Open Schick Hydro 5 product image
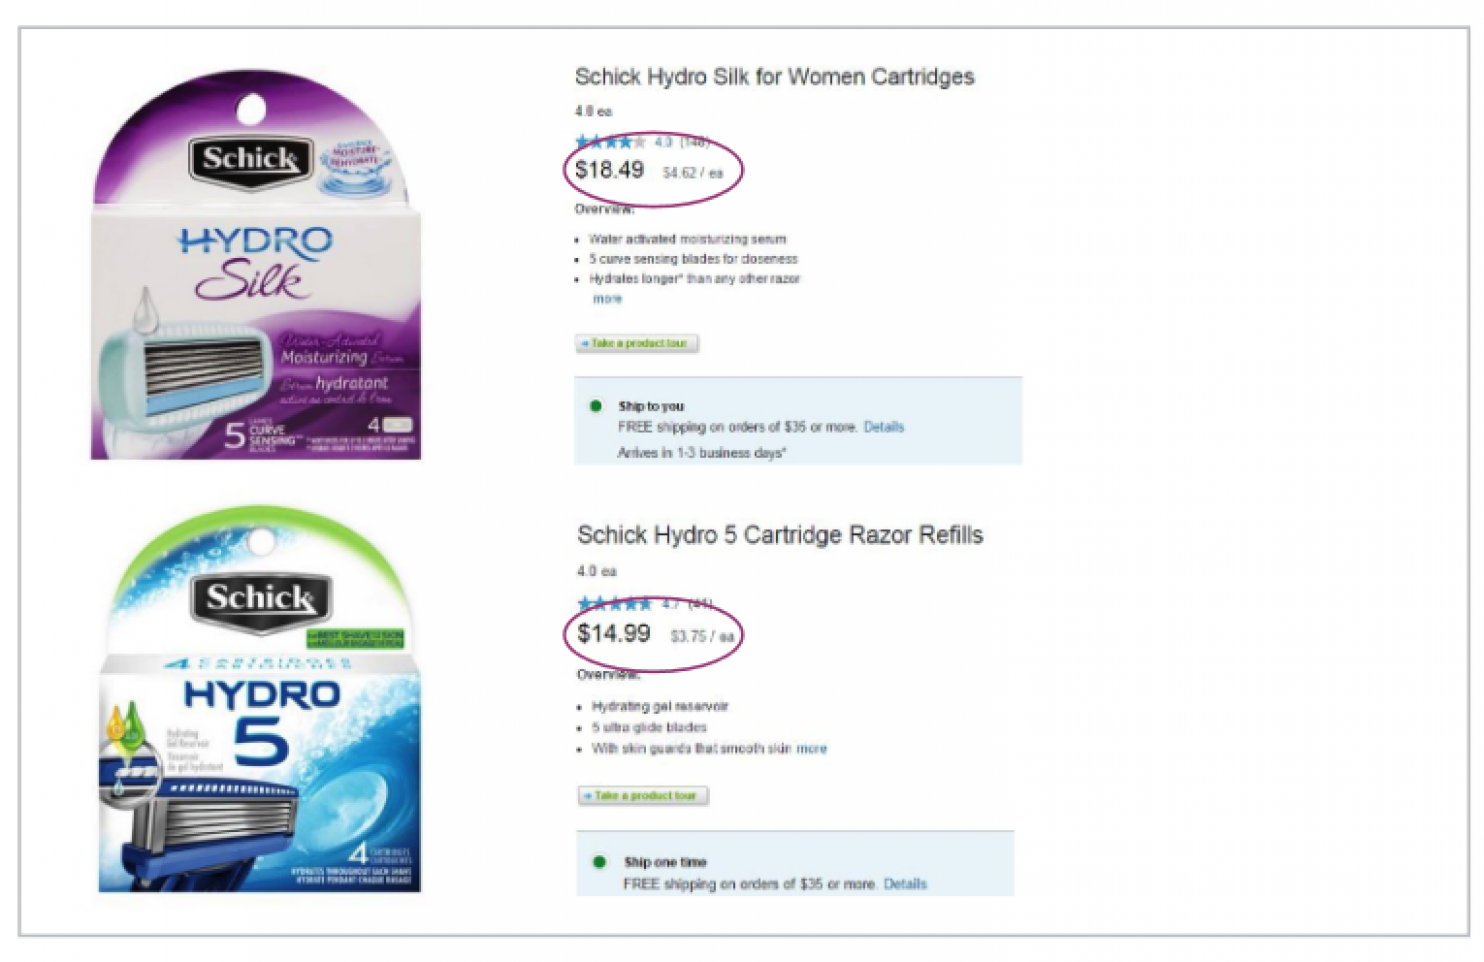 260,698
